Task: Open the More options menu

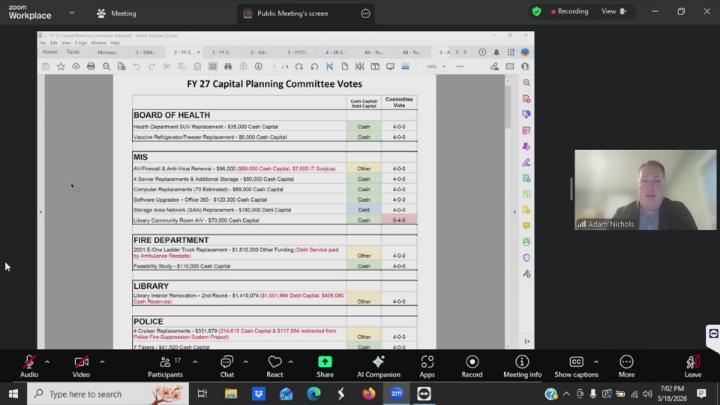Action: (x=627, y=363)
